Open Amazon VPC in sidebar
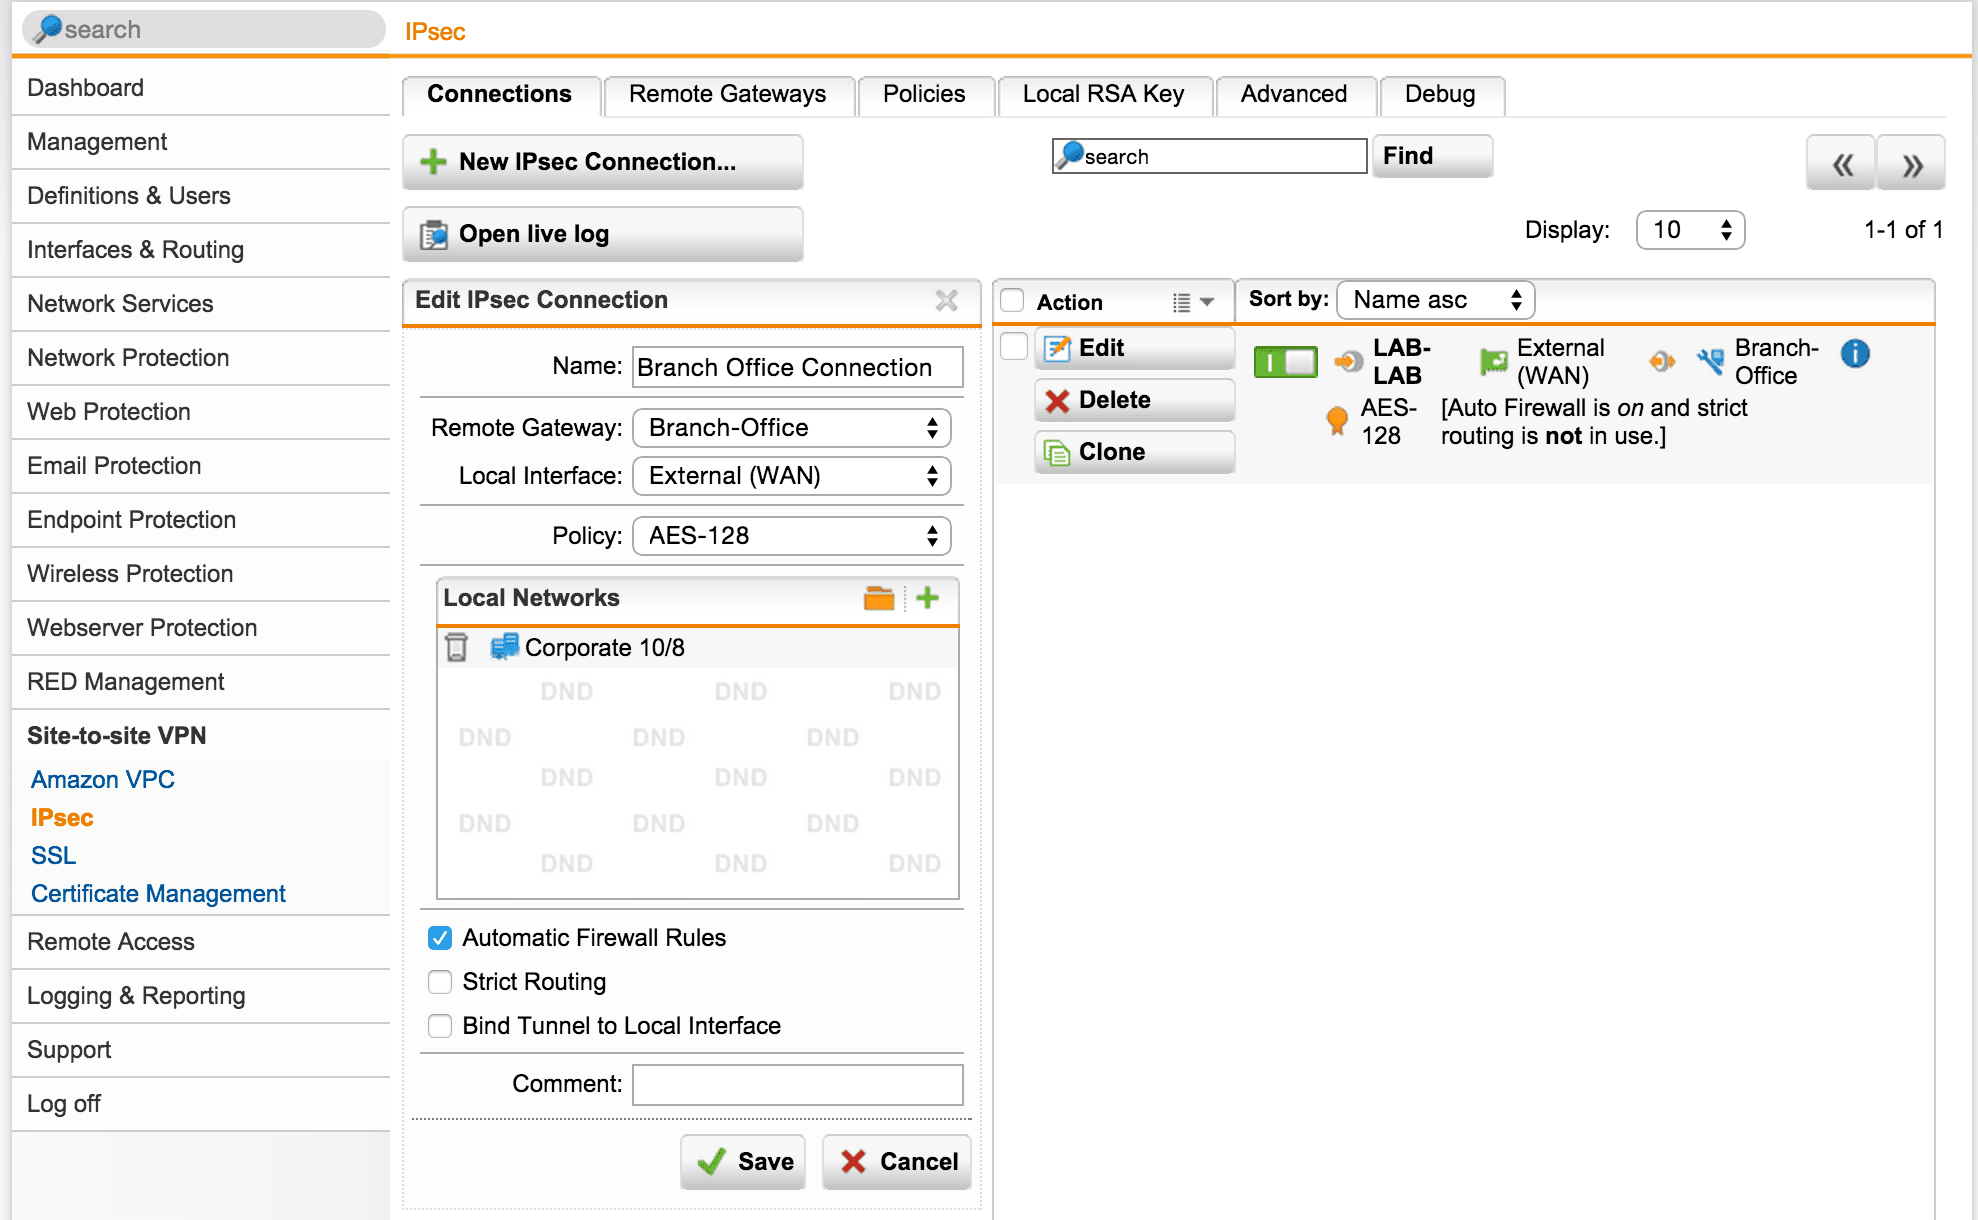The height and width of the screenshot is (1220, 1978). click(x=103, y=780)
